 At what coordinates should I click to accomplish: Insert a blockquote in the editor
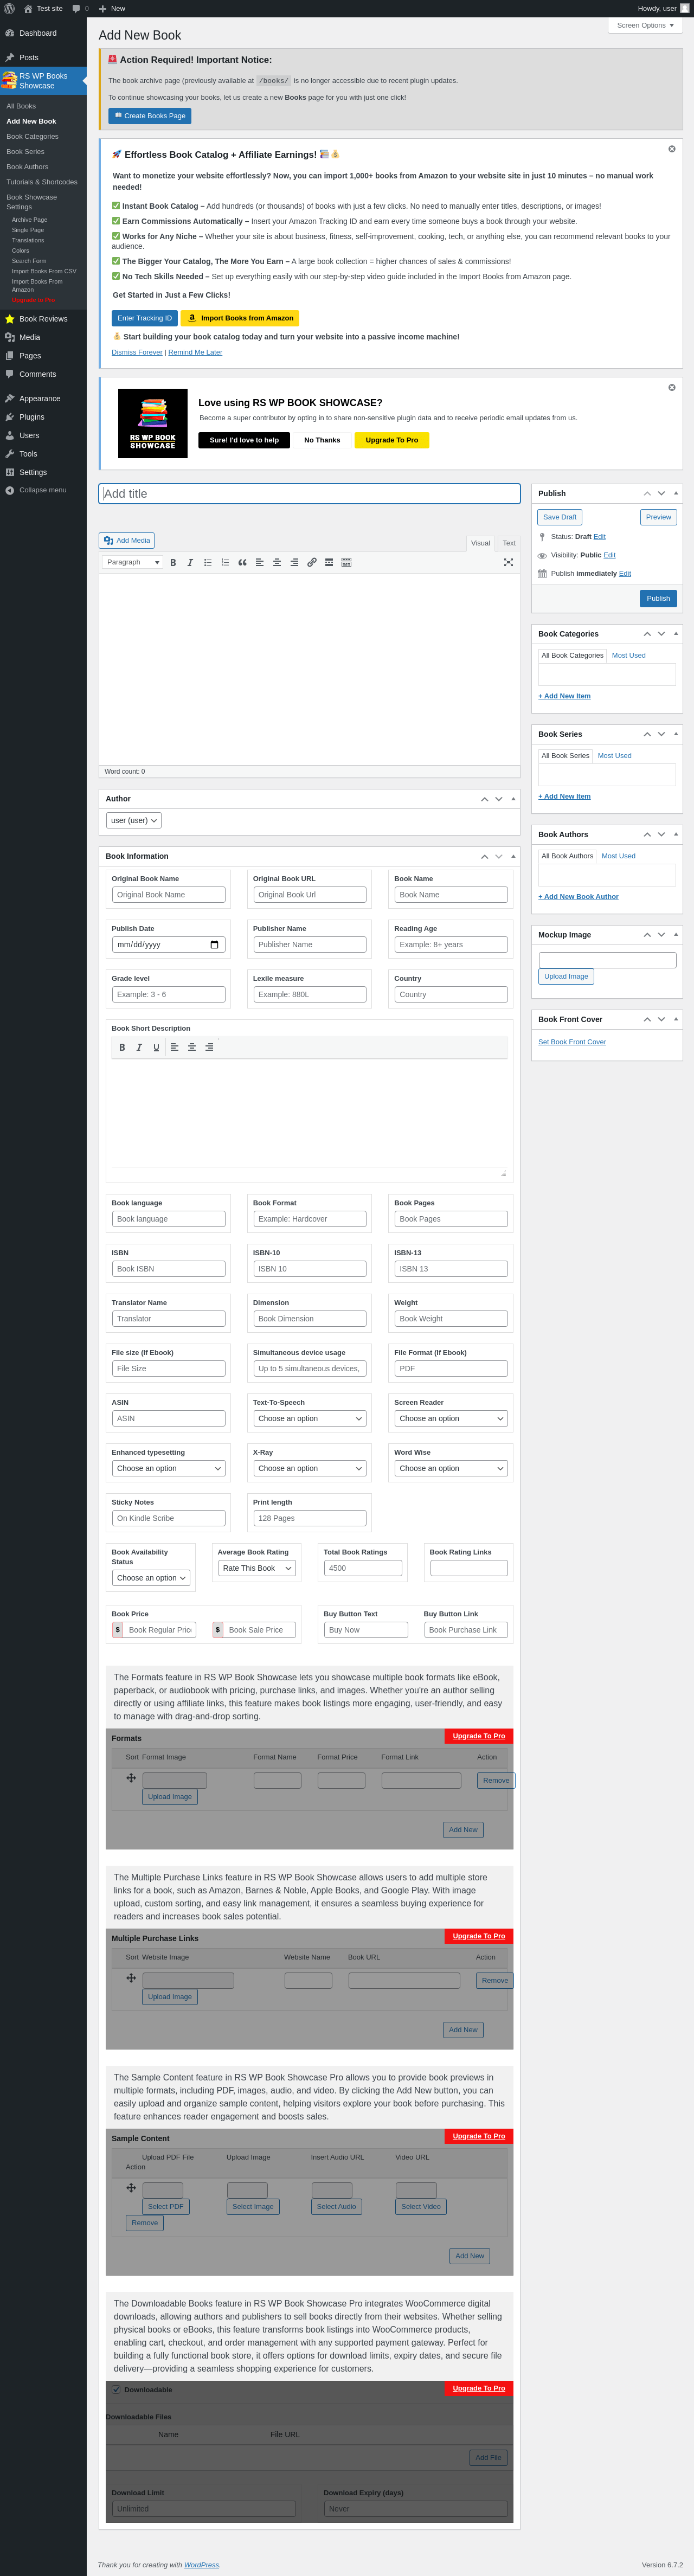click(x=242, y=562)
